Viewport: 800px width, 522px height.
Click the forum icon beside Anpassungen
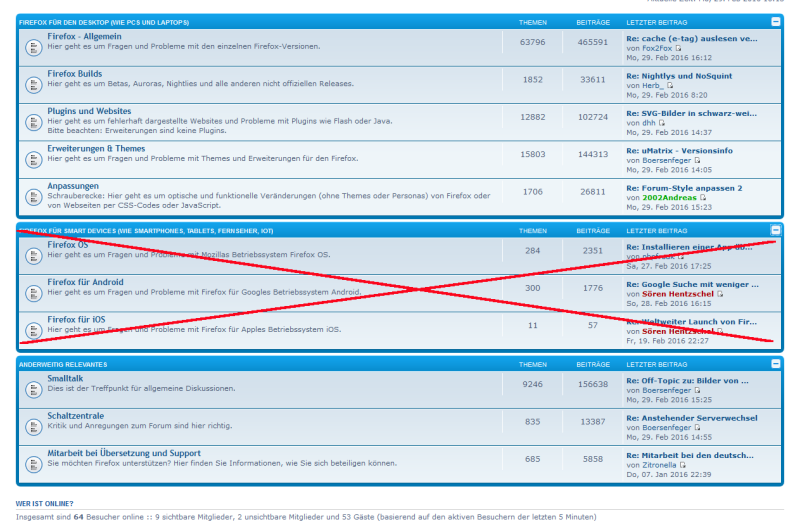pos(34,197)
